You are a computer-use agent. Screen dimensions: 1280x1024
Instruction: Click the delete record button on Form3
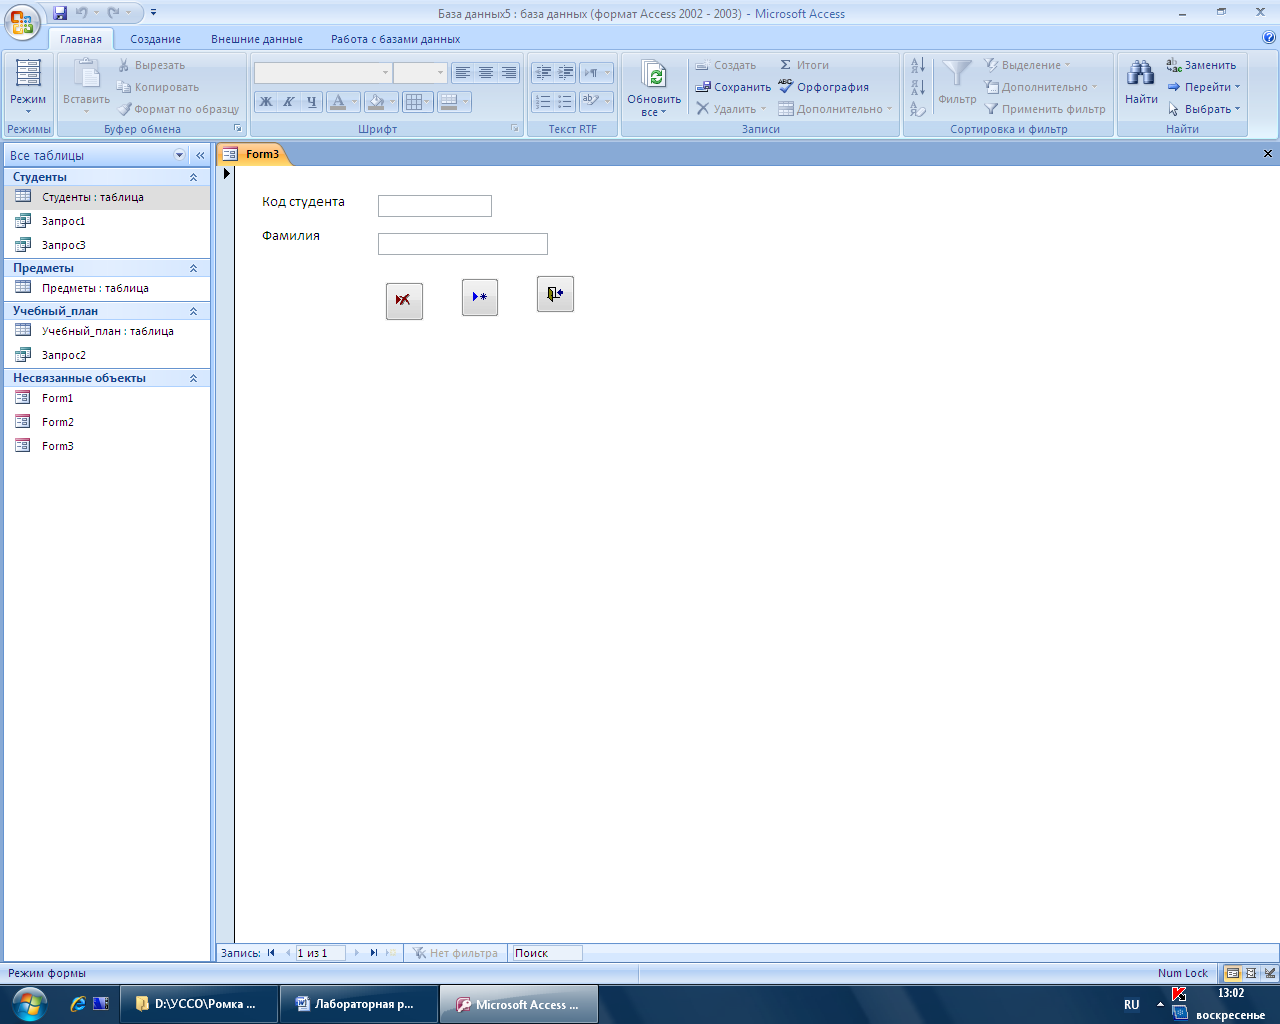point(404,301)
